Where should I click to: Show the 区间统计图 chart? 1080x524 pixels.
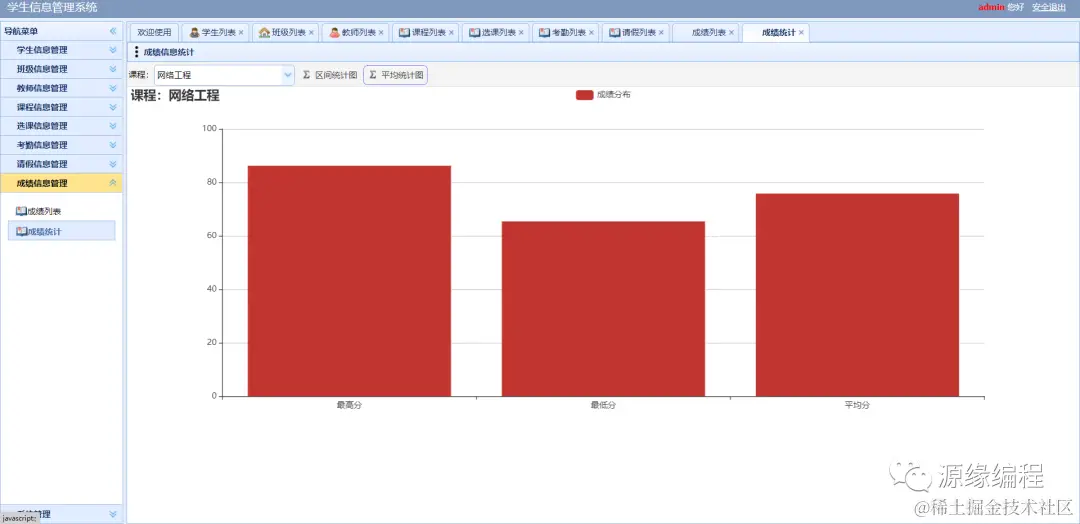330,75
